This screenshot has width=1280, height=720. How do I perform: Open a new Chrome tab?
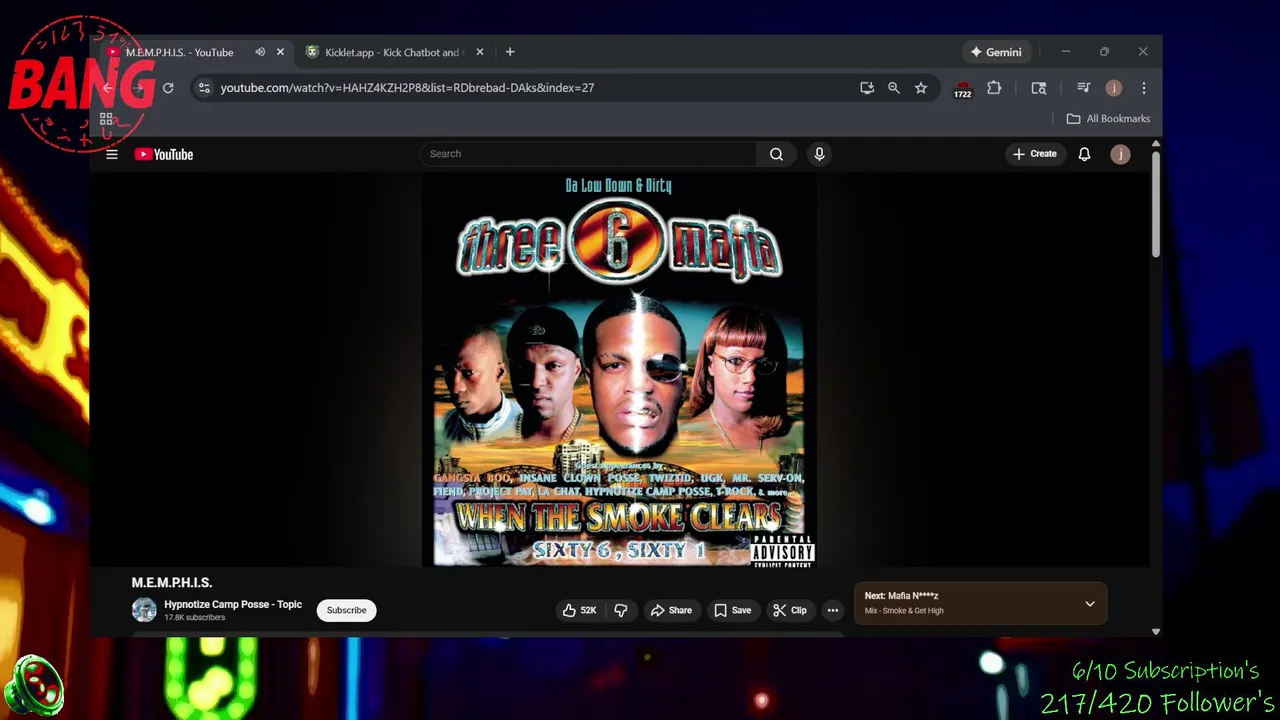pos(510,52)
